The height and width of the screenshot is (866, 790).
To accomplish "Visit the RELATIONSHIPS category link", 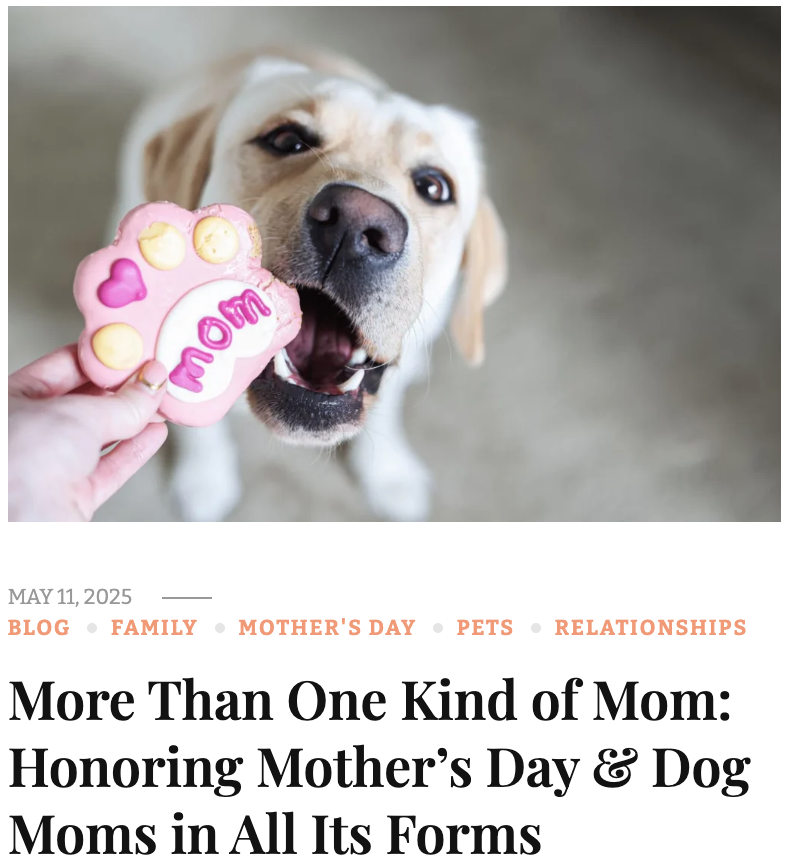I will point(651,628).
